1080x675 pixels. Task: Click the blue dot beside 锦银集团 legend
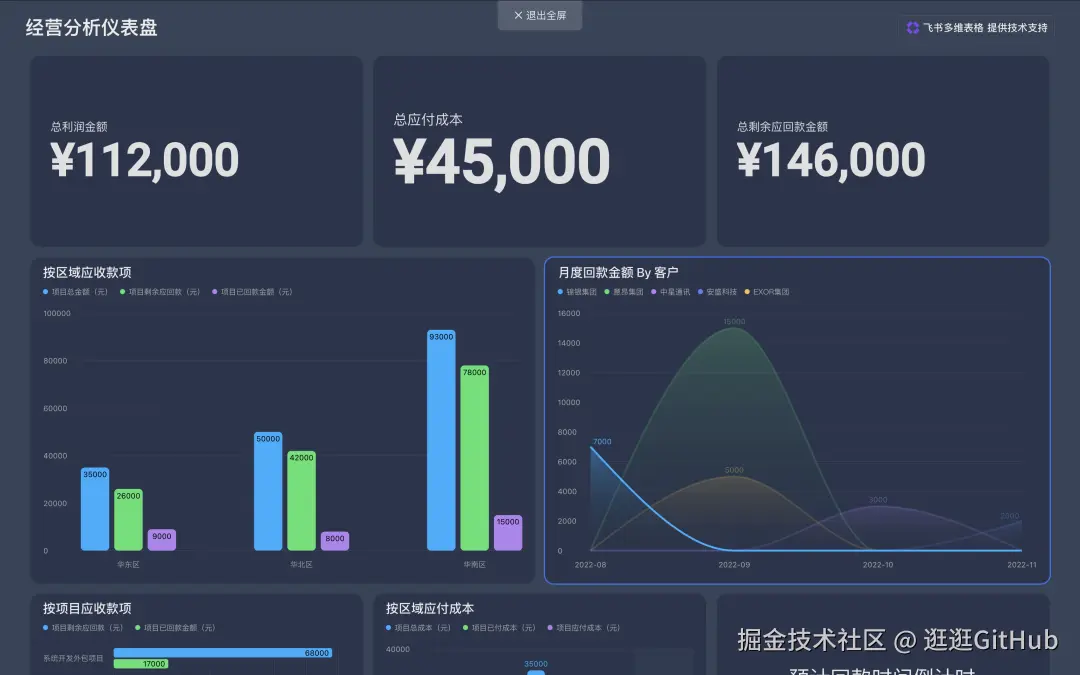pos(560,290)
